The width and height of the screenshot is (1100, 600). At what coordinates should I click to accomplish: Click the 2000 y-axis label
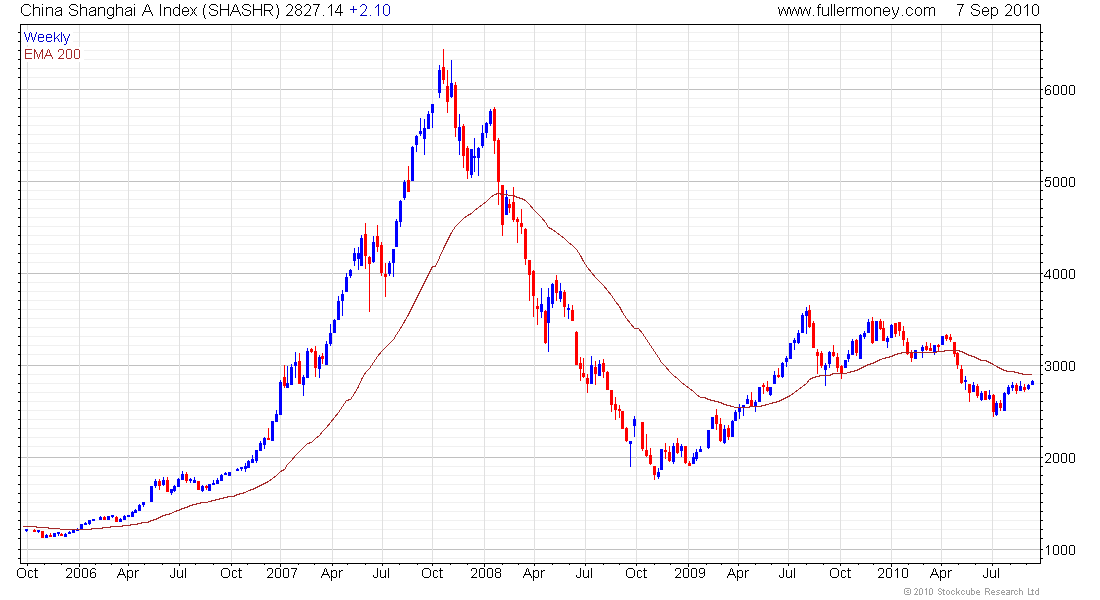(x=1060, y=458)
